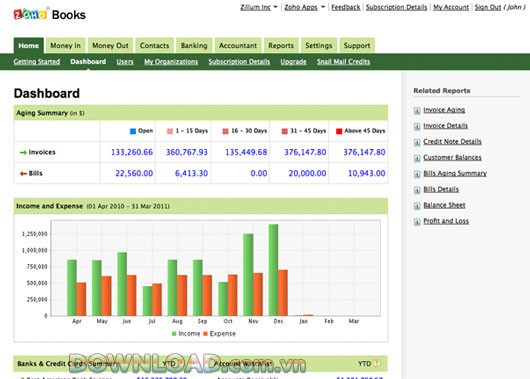Open the Money In tab
The width and height of the screenshot is (530, 379).
[x=66, y=46]
